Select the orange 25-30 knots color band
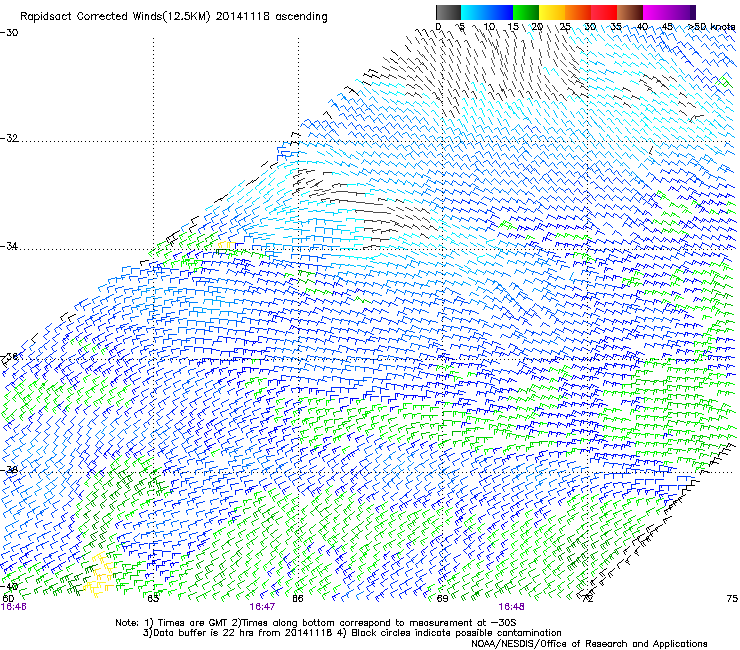Image resolution: width=740 pixels, height=650 pixels. [578, 12]
